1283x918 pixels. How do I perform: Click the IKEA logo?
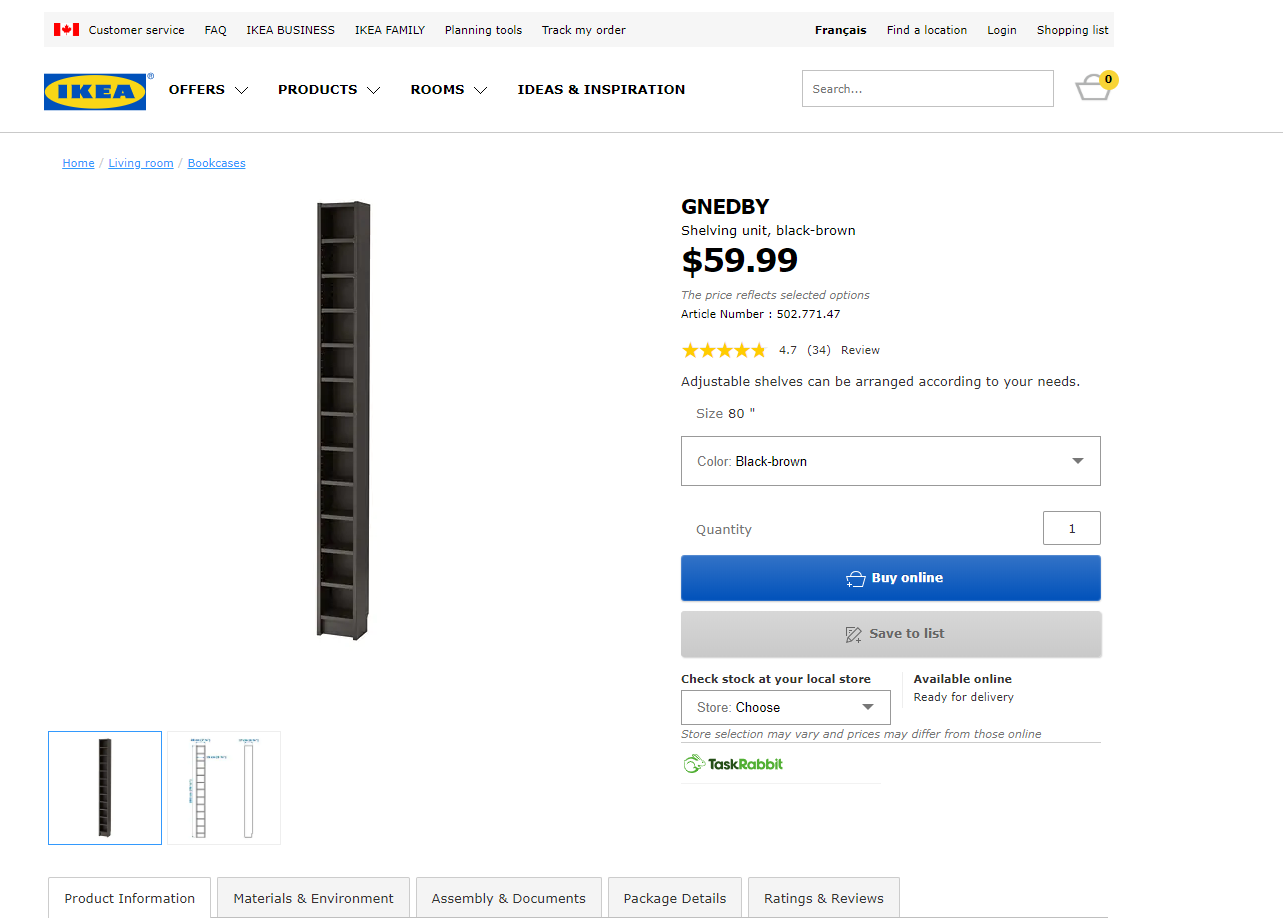(x=95, y=91)
